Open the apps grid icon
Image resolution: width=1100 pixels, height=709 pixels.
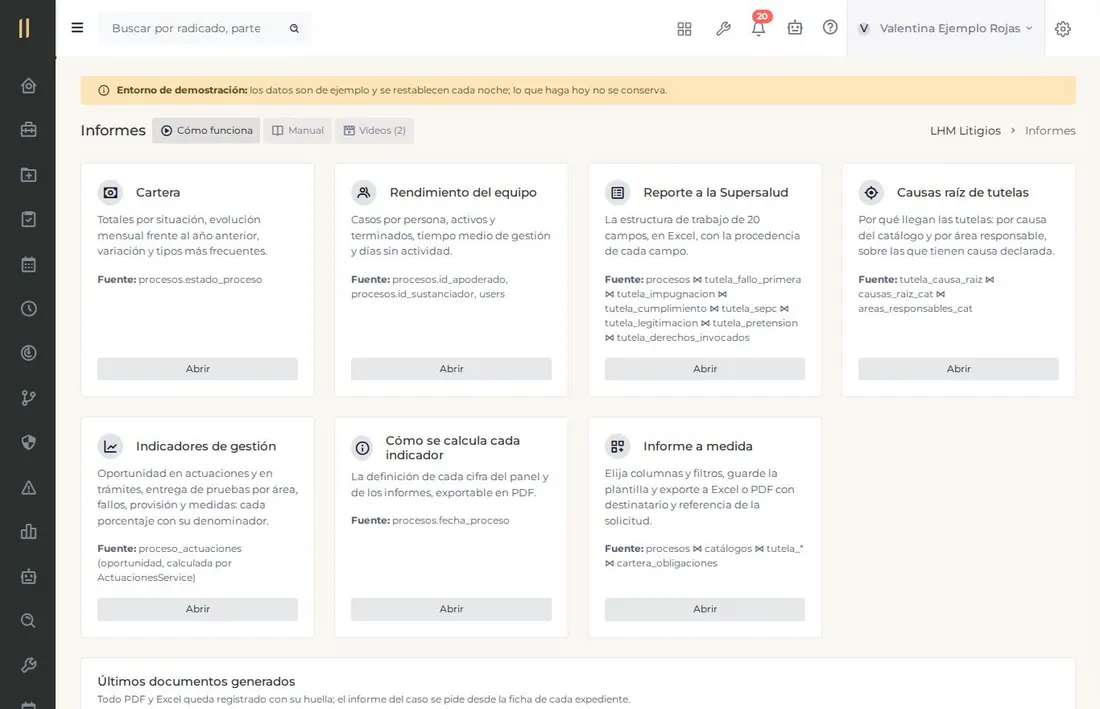click(x=684, y=28)
